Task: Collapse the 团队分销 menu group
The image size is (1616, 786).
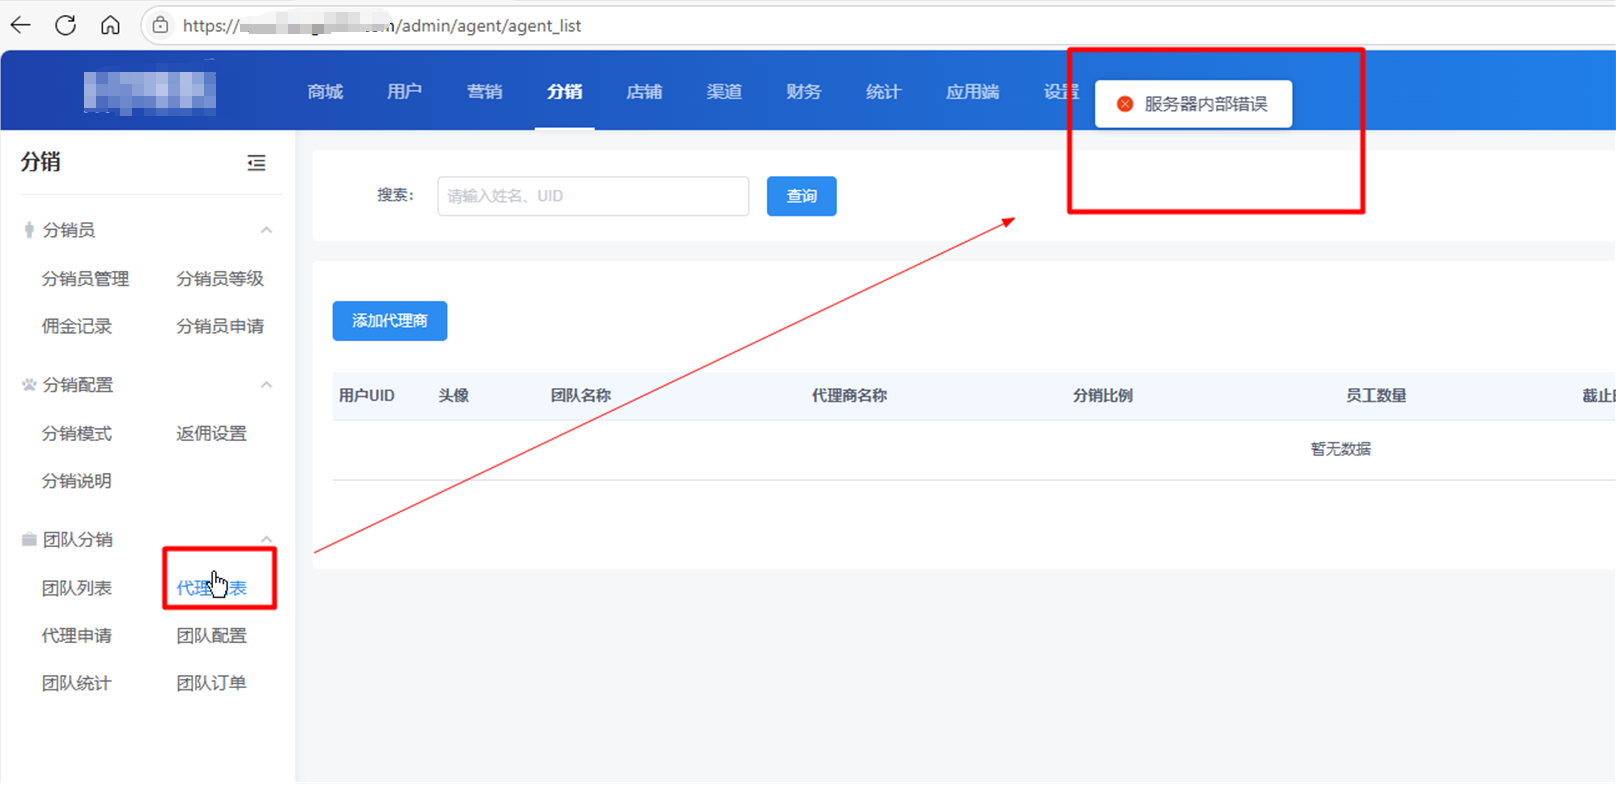Action: [266, 539]
